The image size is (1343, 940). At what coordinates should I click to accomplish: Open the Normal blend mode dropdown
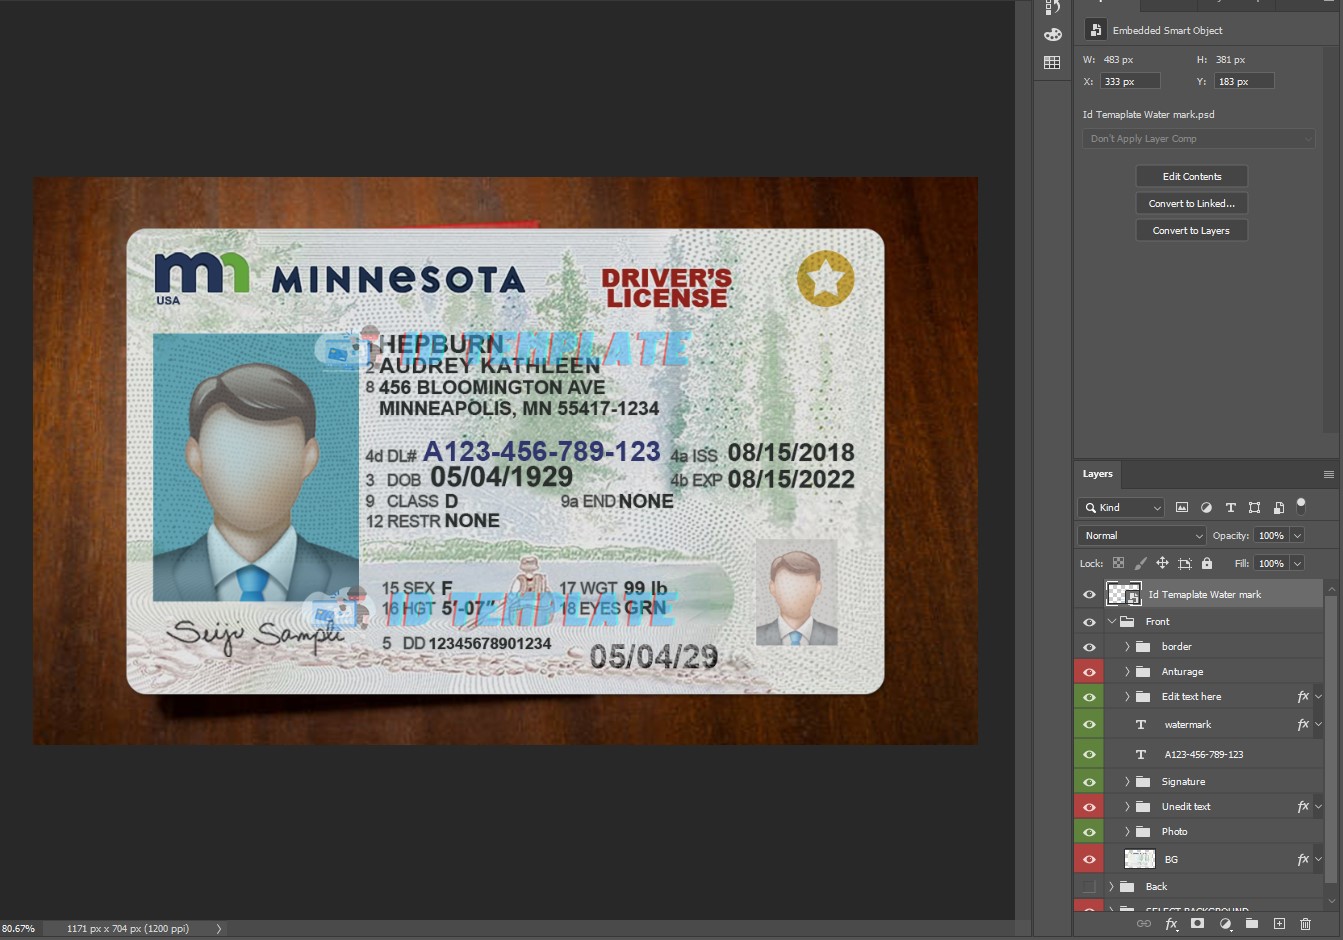click(x=1143, y=536)
